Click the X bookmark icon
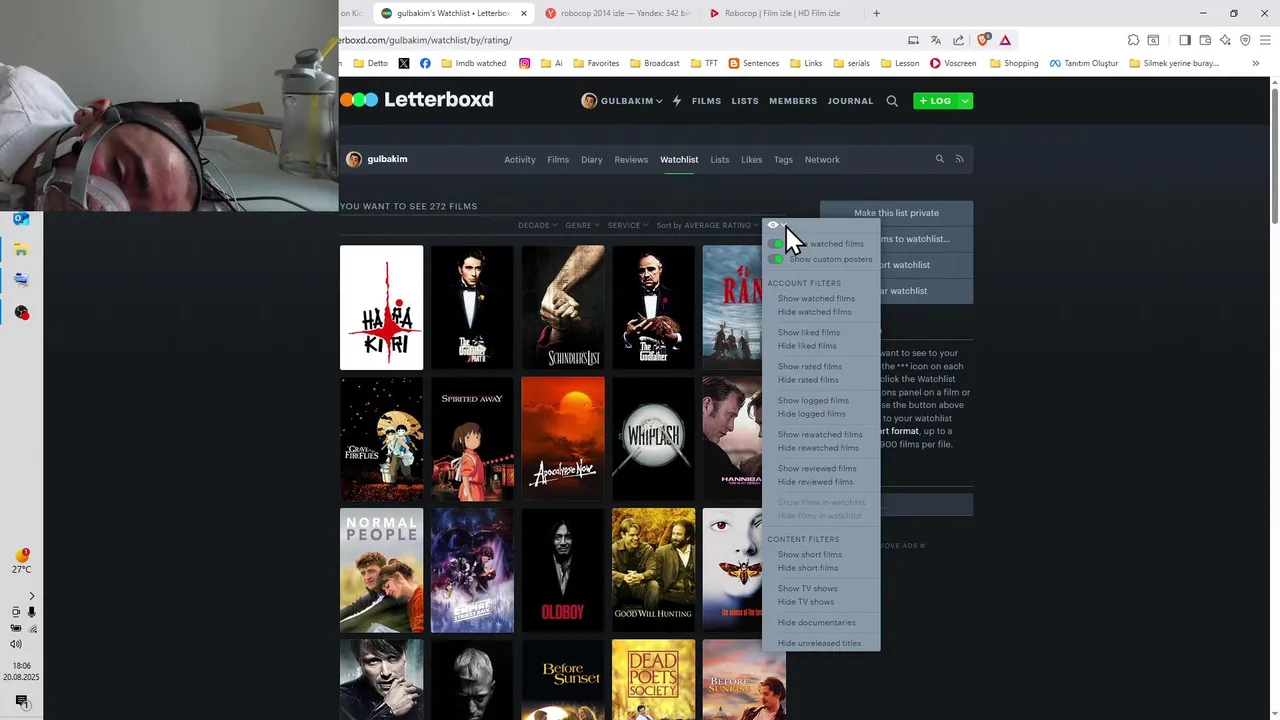 coord(404,63)
